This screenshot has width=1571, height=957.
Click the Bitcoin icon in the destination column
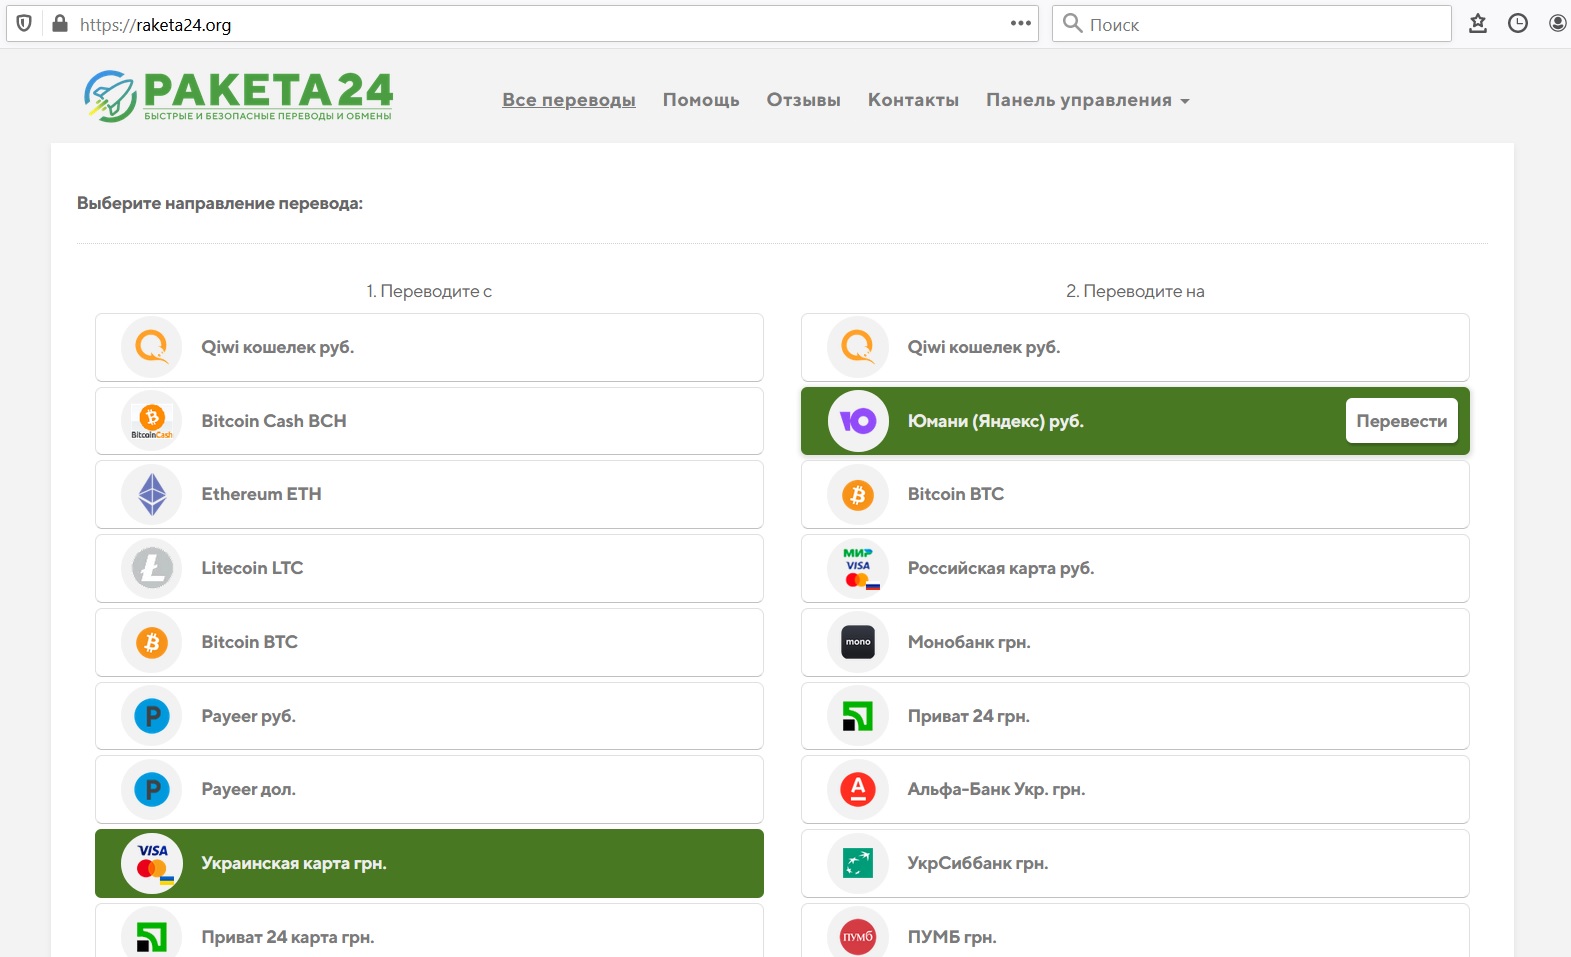click(x=858, y=494)
